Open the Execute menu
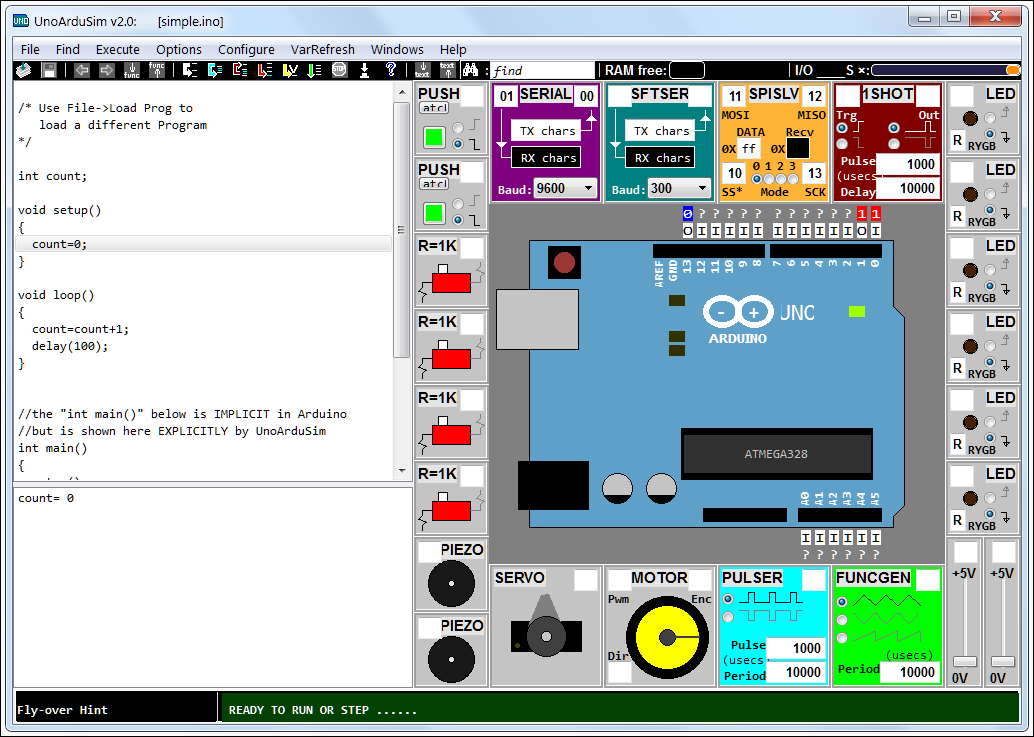Screen dimensions: 1034x737 pos(117,49)
